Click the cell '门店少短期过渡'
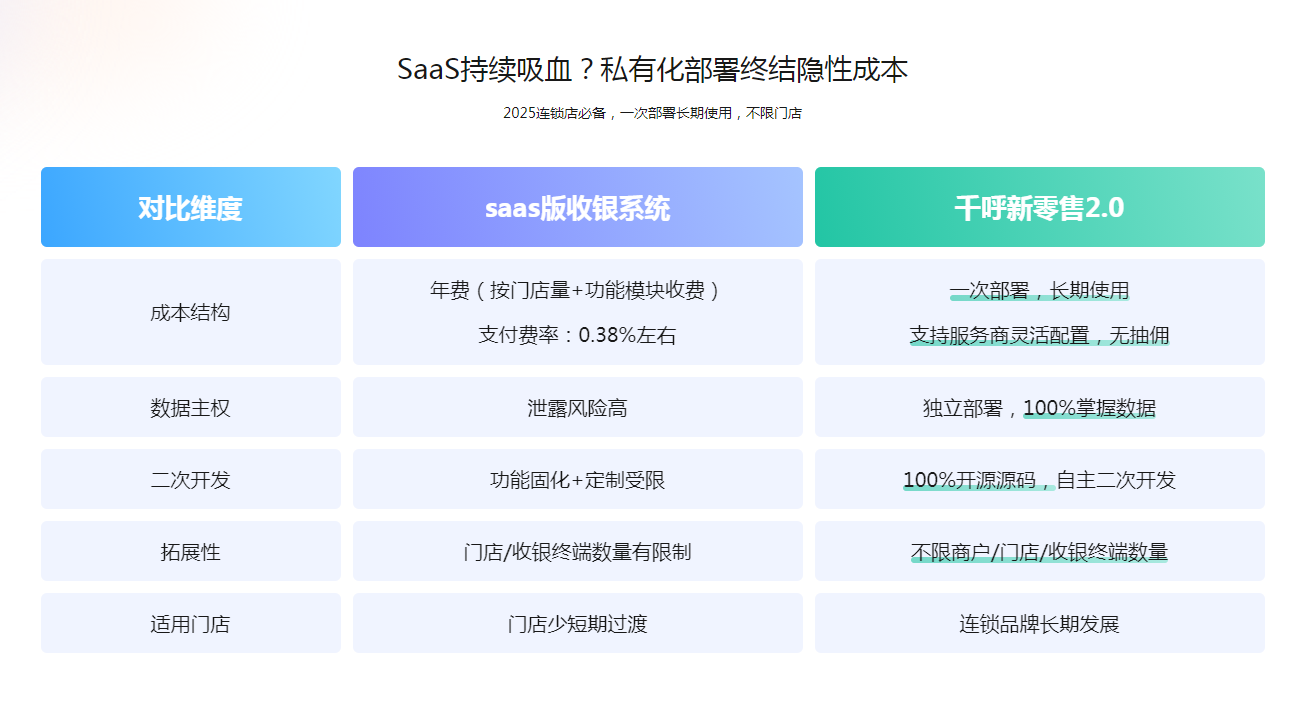Viewport: 1308px width, 702px height. tap(578, 623)
